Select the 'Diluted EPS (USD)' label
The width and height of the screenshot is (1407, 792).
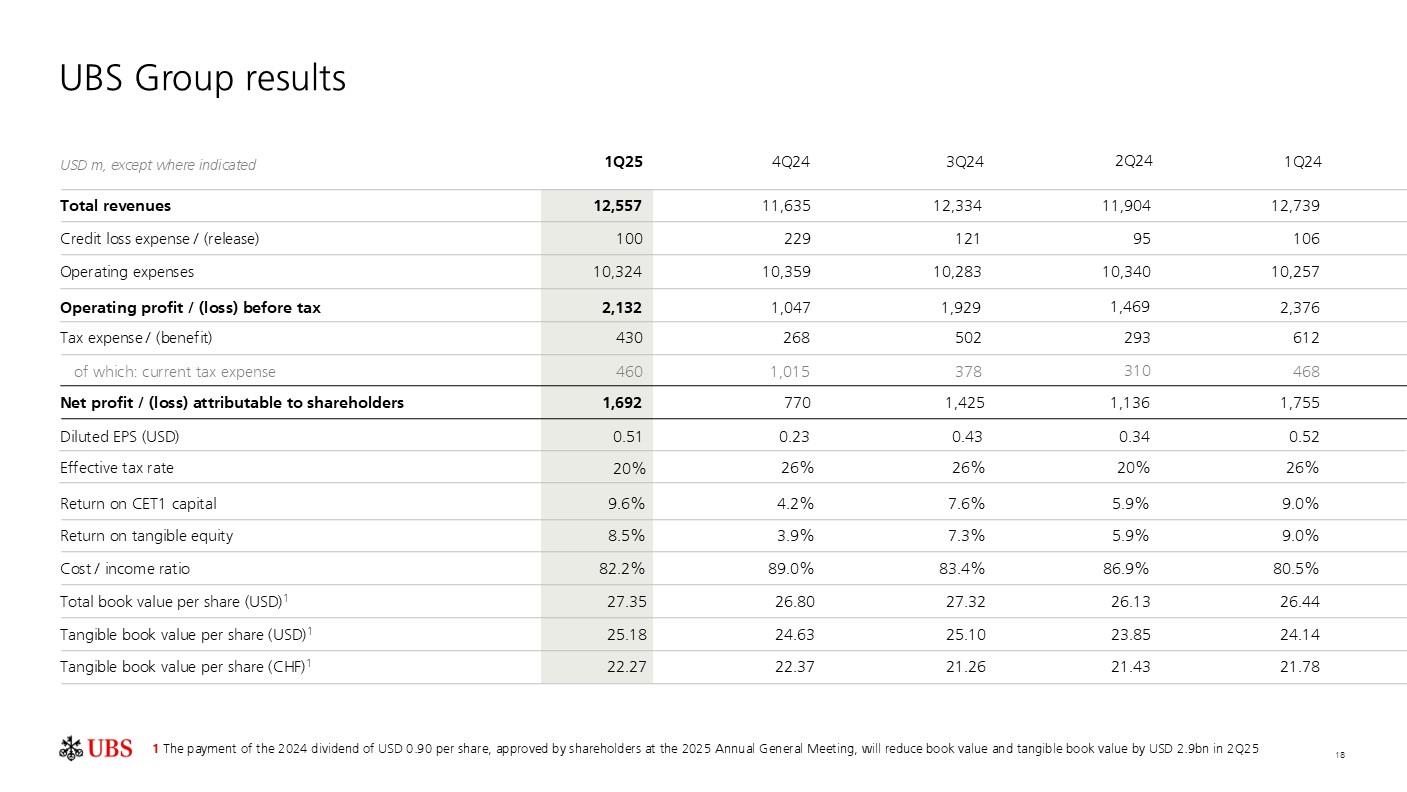[120, 437]
